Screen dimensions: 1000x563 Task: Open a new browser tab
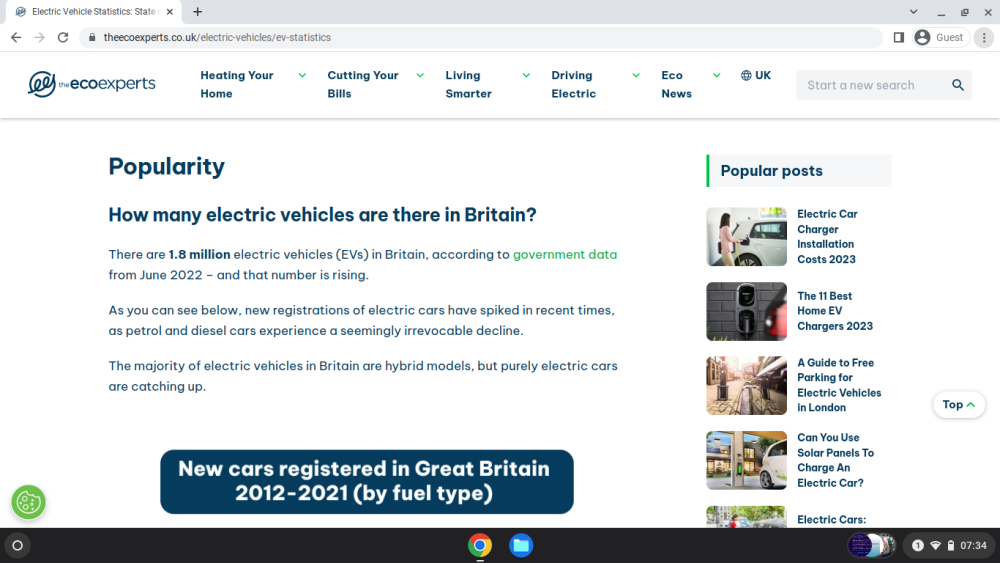point(198,11)
